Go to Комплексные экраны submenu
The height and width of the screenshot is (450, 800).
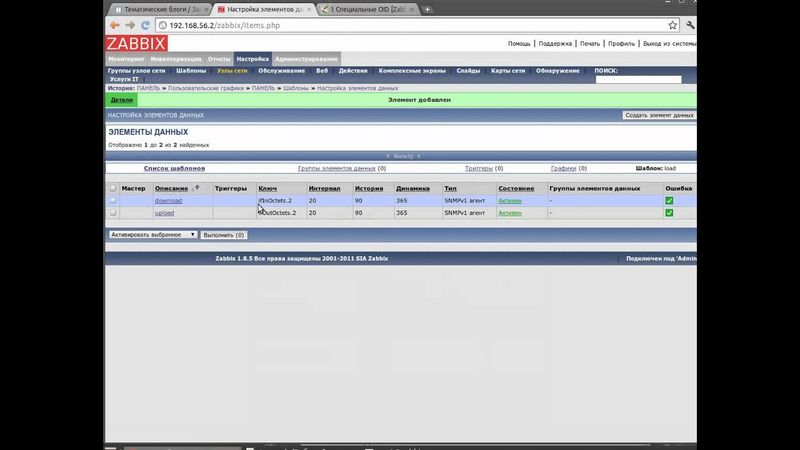[412, 71]
